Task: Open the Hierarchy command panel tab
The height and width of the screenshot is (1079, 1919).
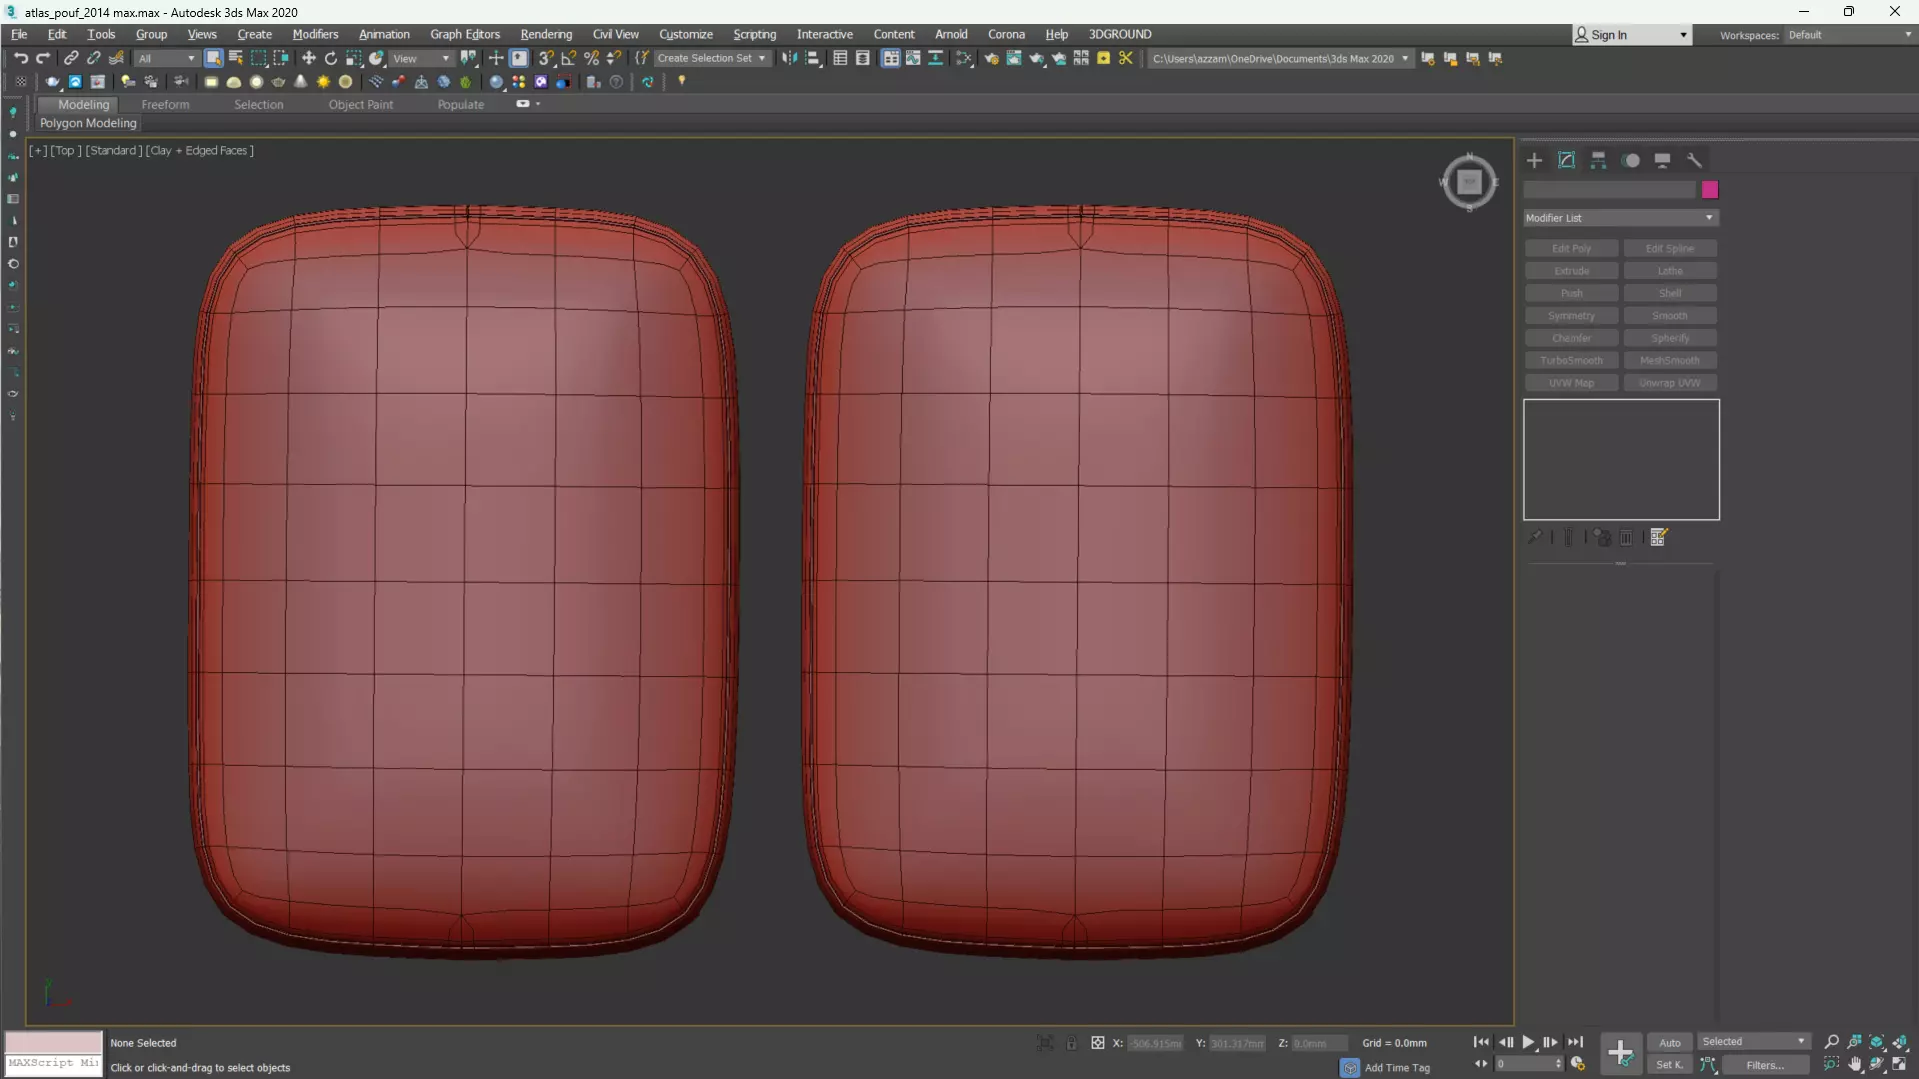Action: 1598,160
